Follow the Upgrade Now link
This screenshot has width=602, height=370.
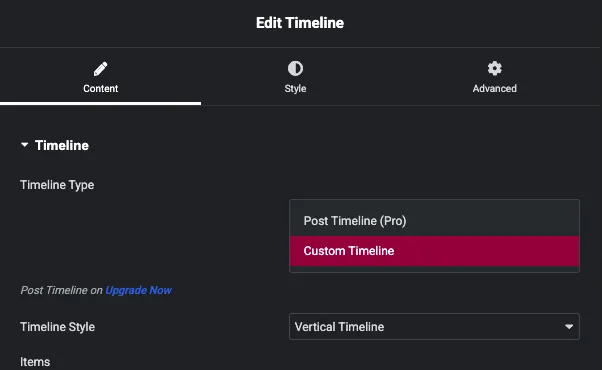139,290
